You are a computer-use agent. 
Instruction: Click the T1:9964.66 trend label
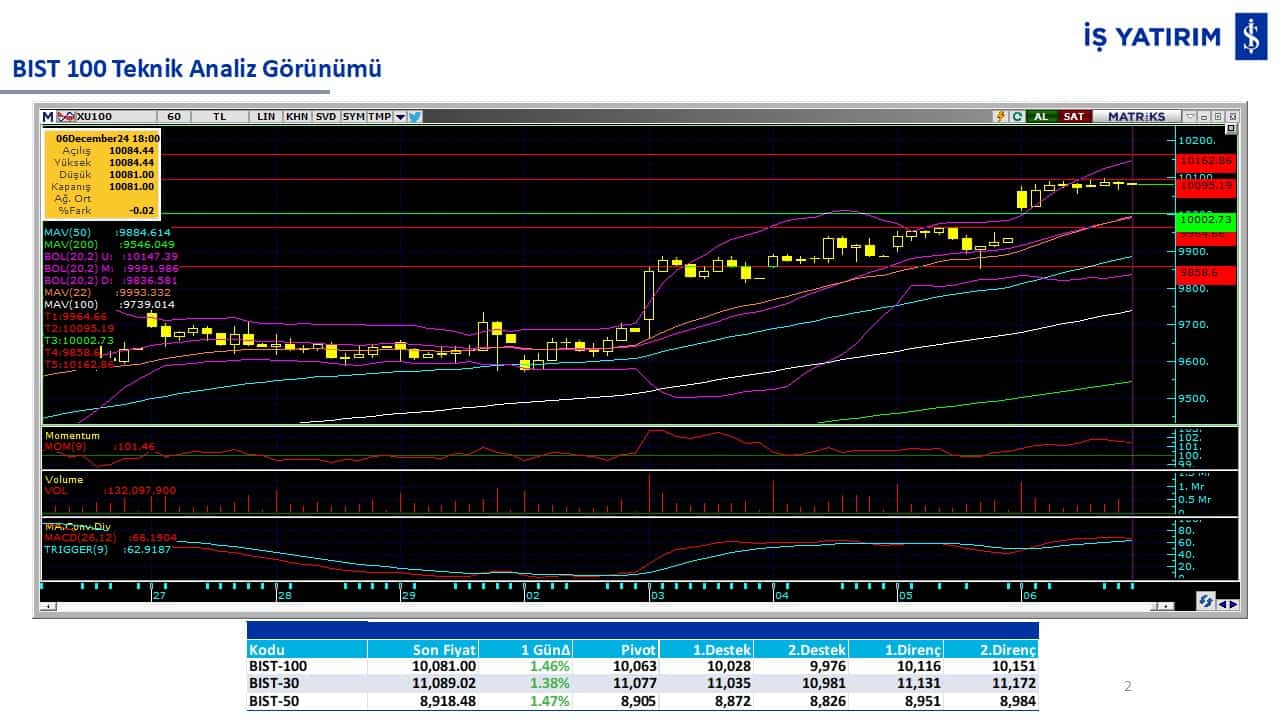pyautogui.click(x=76, y=316)
